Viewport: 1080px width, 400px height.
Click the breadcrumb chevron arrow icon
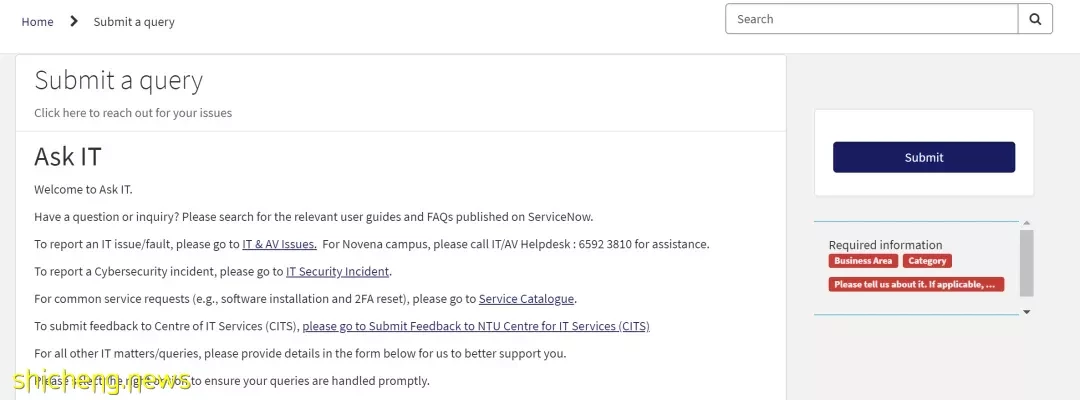[x=74, y=21]
